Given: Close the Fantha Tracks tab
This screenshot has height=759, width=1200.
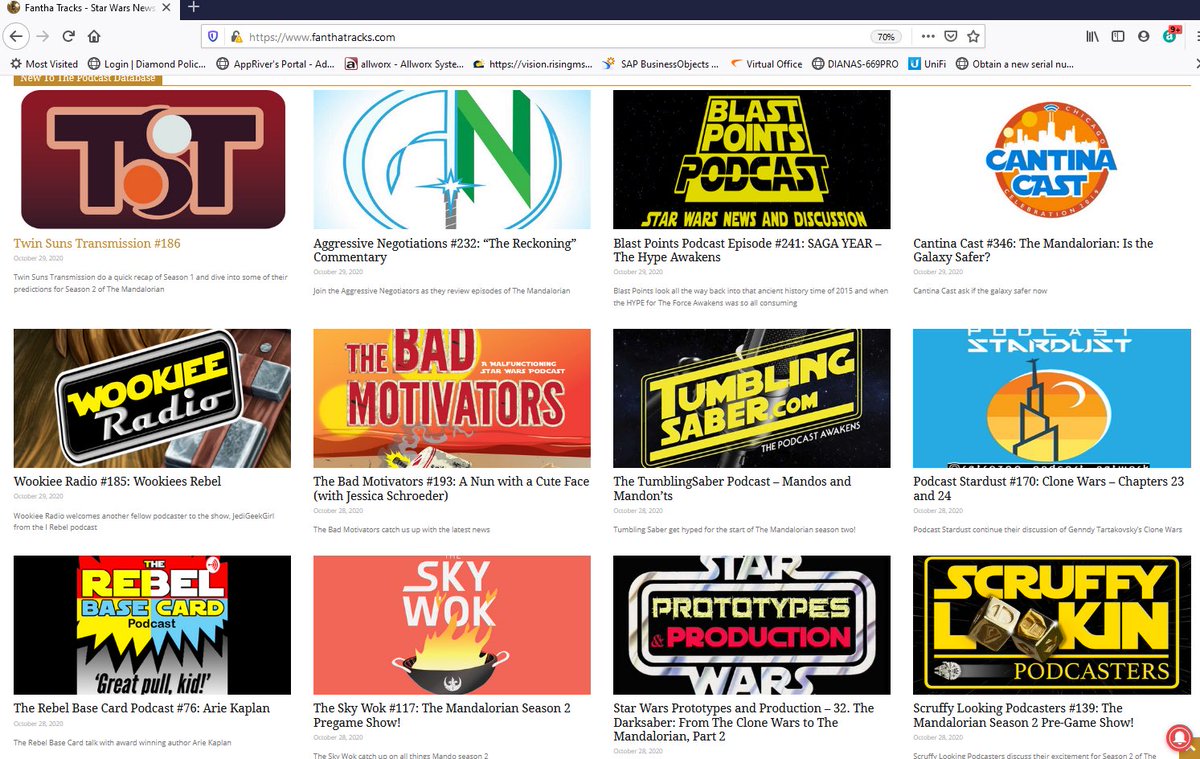Looking at the screenshot, I should pos(169,8).
